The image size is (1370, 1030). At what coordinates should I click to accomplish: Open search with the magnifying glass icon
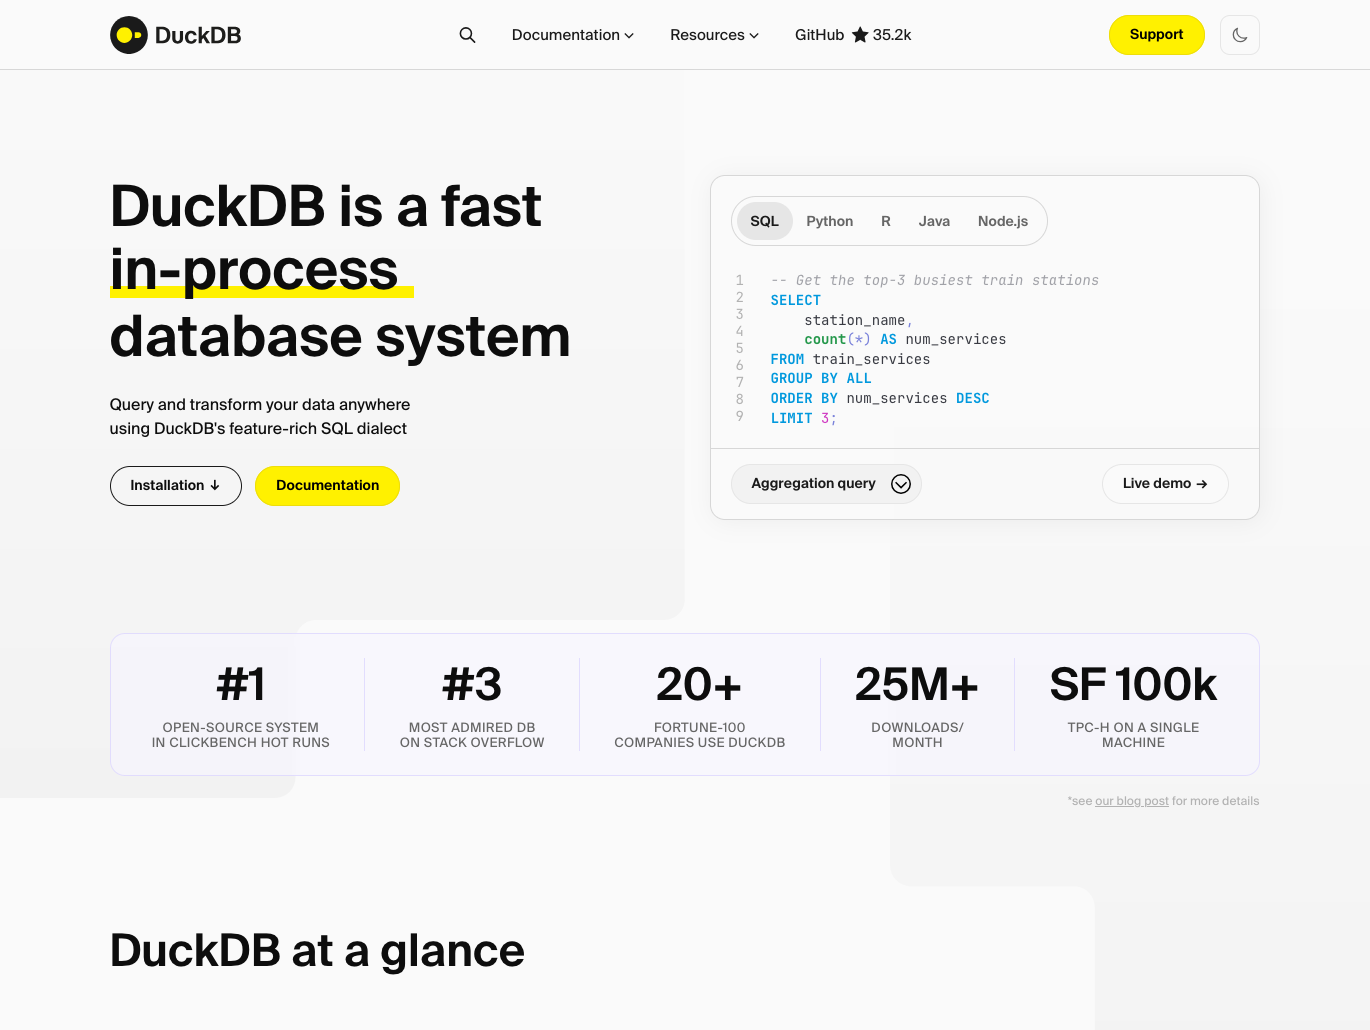pos(467,35)
